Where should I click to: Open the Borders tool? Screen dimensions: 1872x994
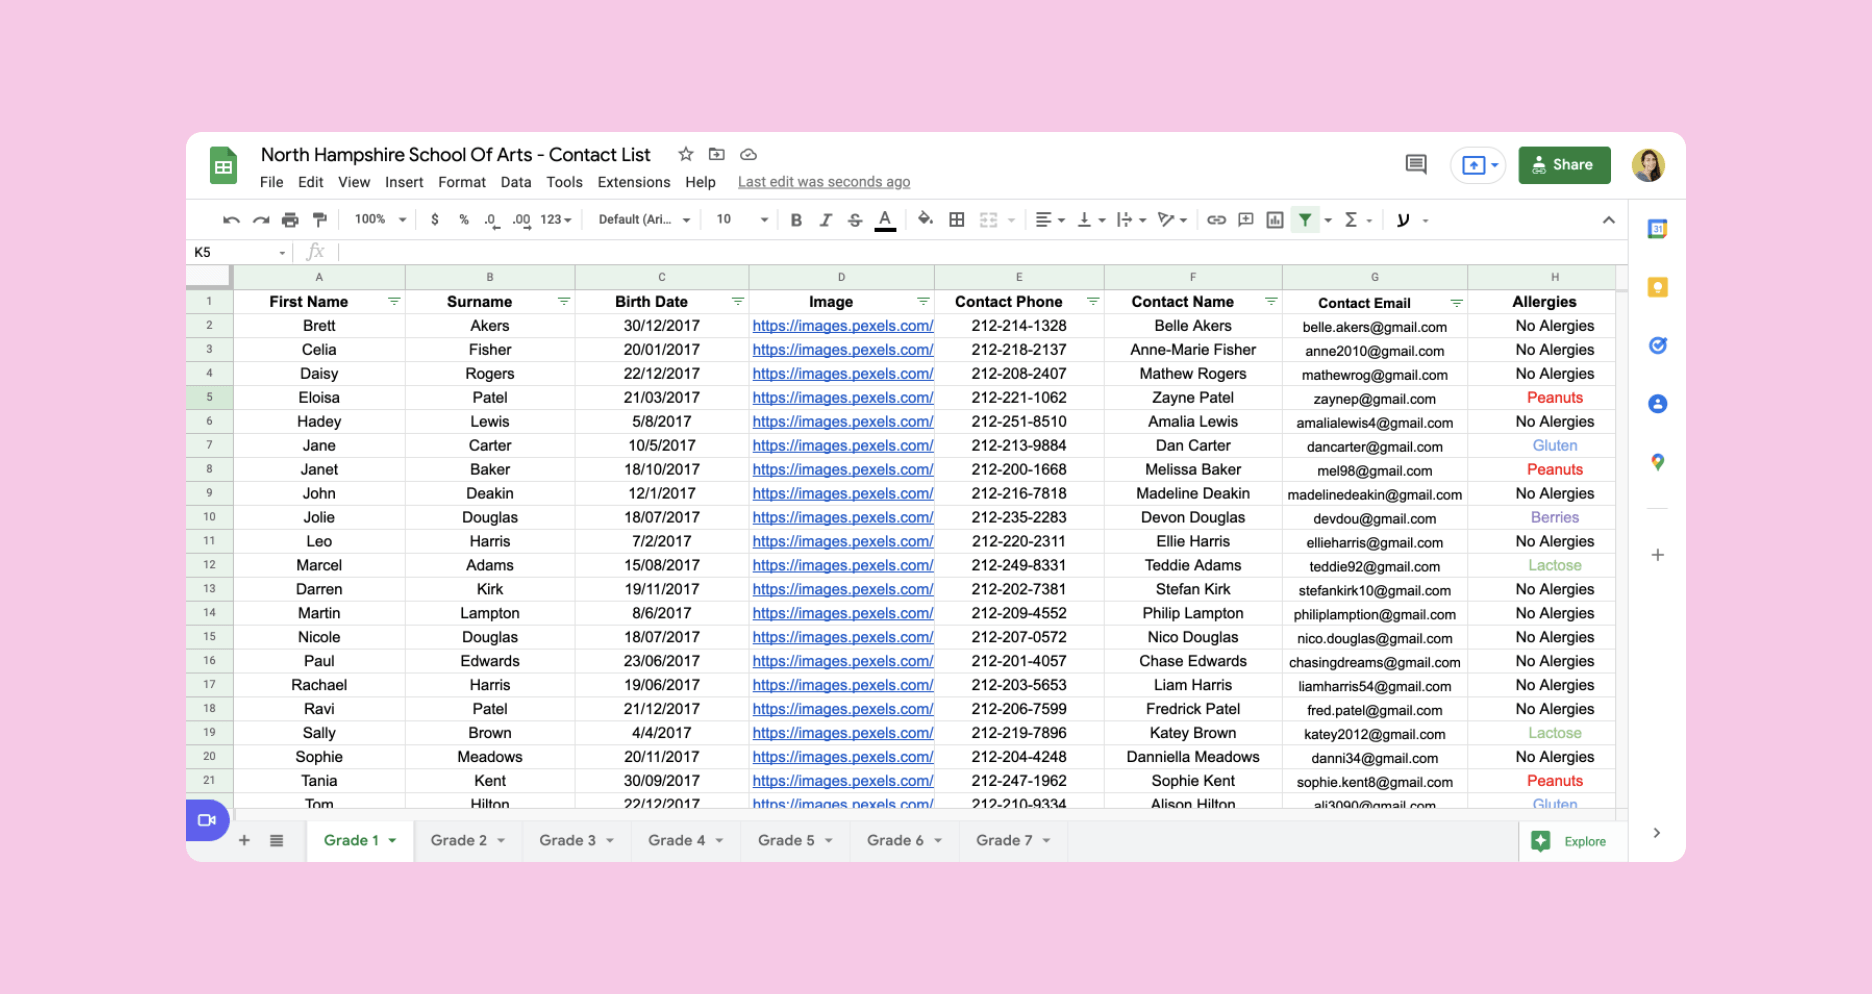957,220
